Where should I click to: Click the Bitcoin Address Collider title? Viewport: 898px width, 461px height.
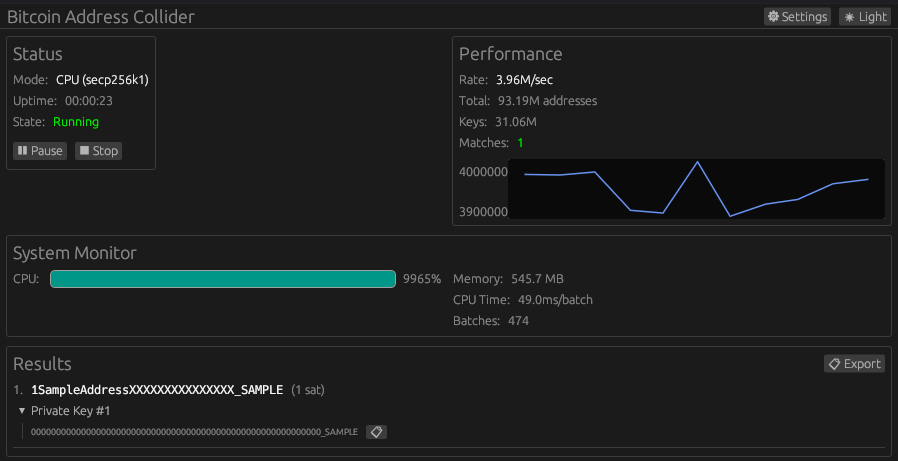tap(101, 17)
